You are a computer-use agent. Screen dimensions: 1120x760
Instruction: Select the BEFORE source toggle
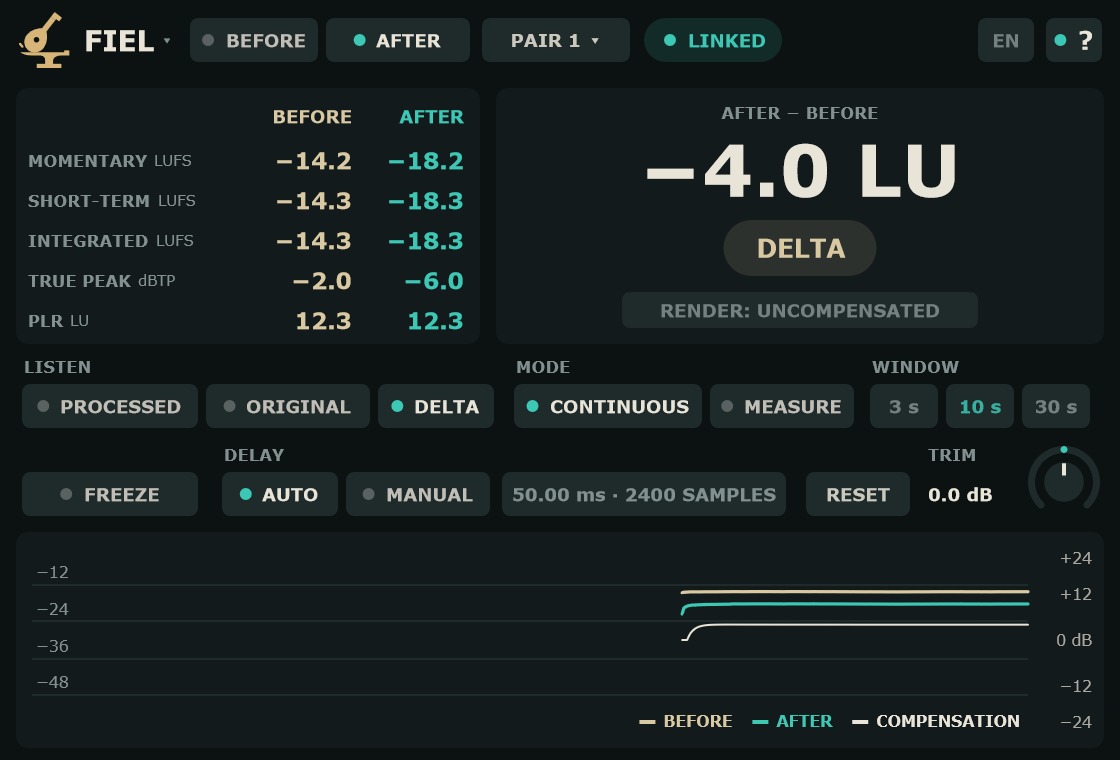(254, 40)
